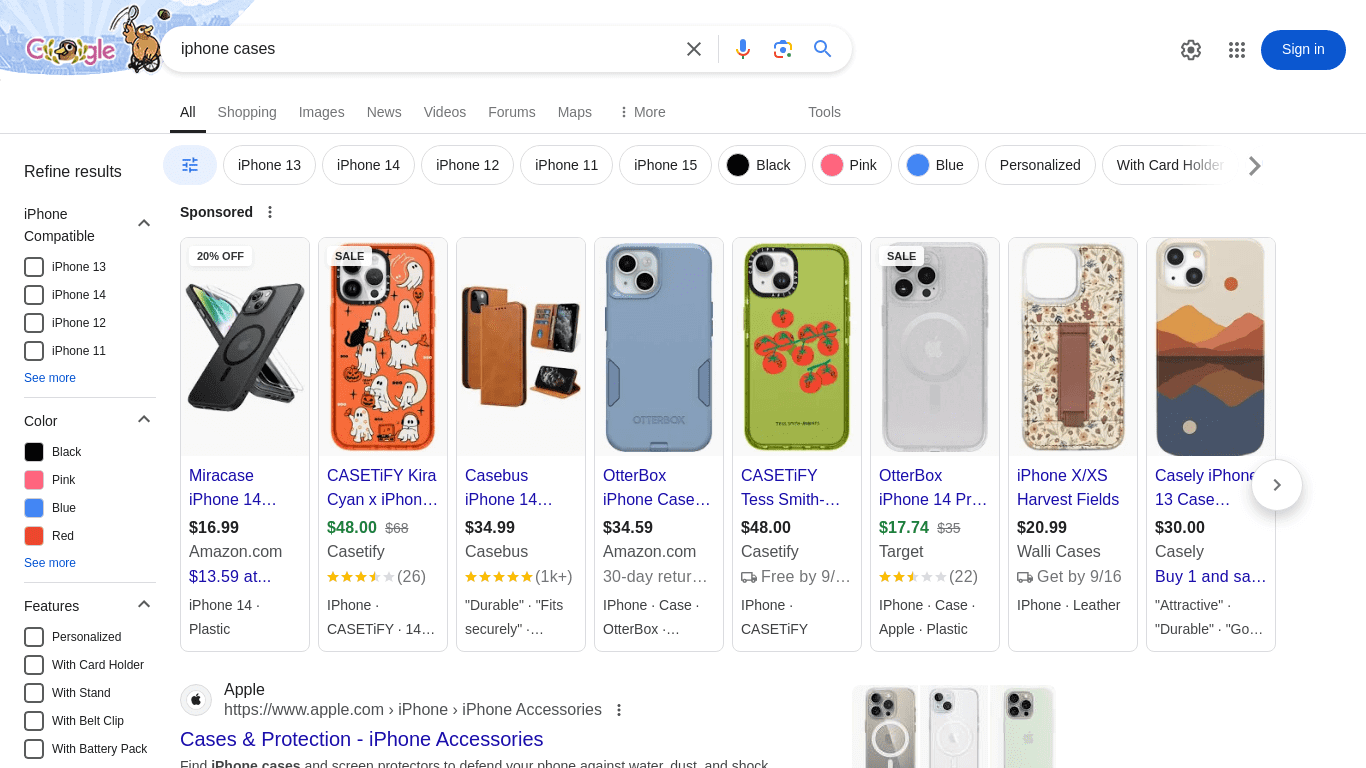1366x768 pixels.
Task: Check the iPhone 11 compatibility box
Action: click(x=34, y=351)
